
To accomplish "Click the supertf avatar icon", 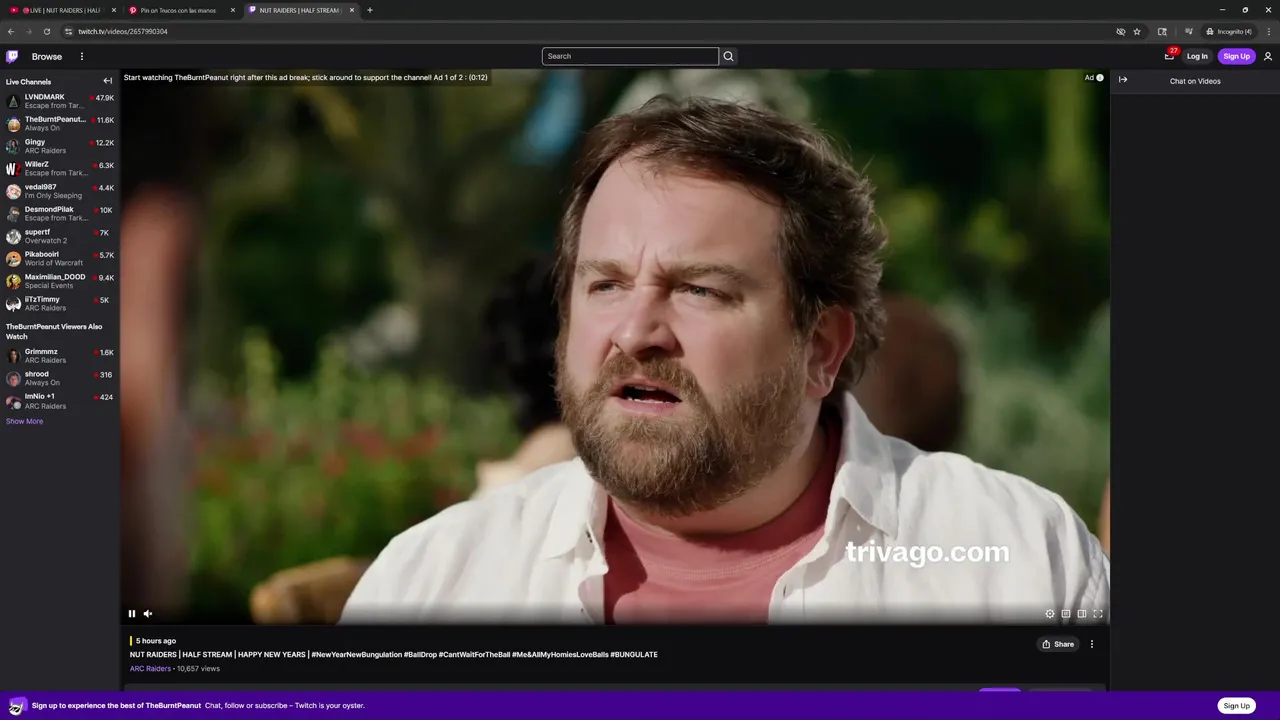I will tap(13, 237).
